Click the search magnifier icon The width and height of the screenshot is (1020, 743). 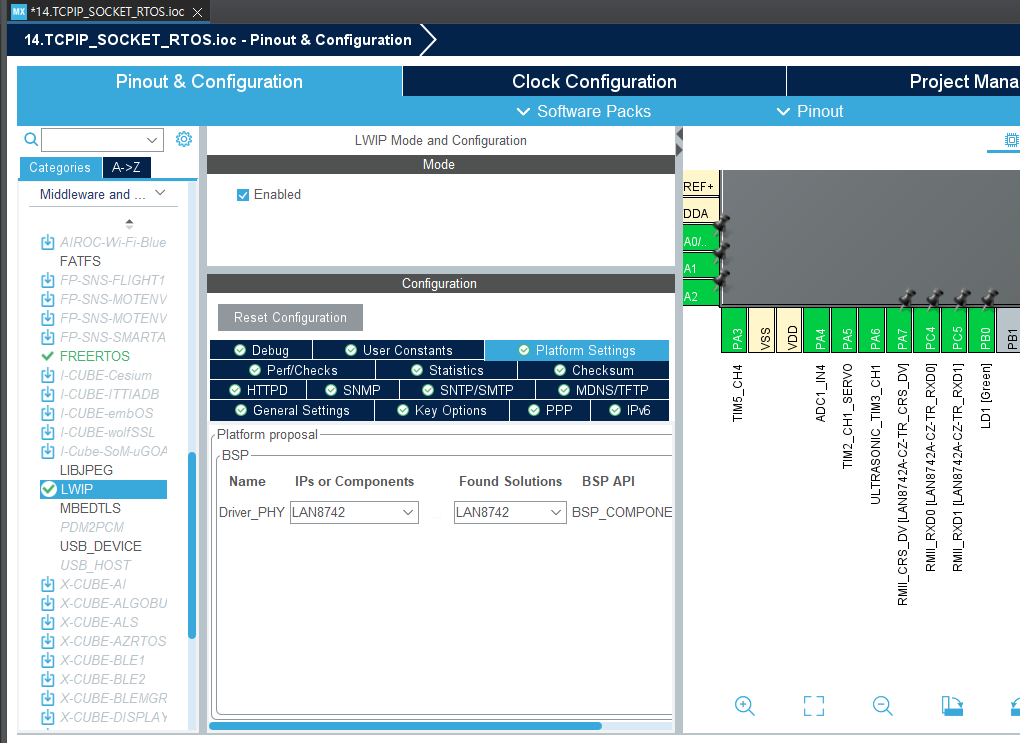[x=31, y=139]
